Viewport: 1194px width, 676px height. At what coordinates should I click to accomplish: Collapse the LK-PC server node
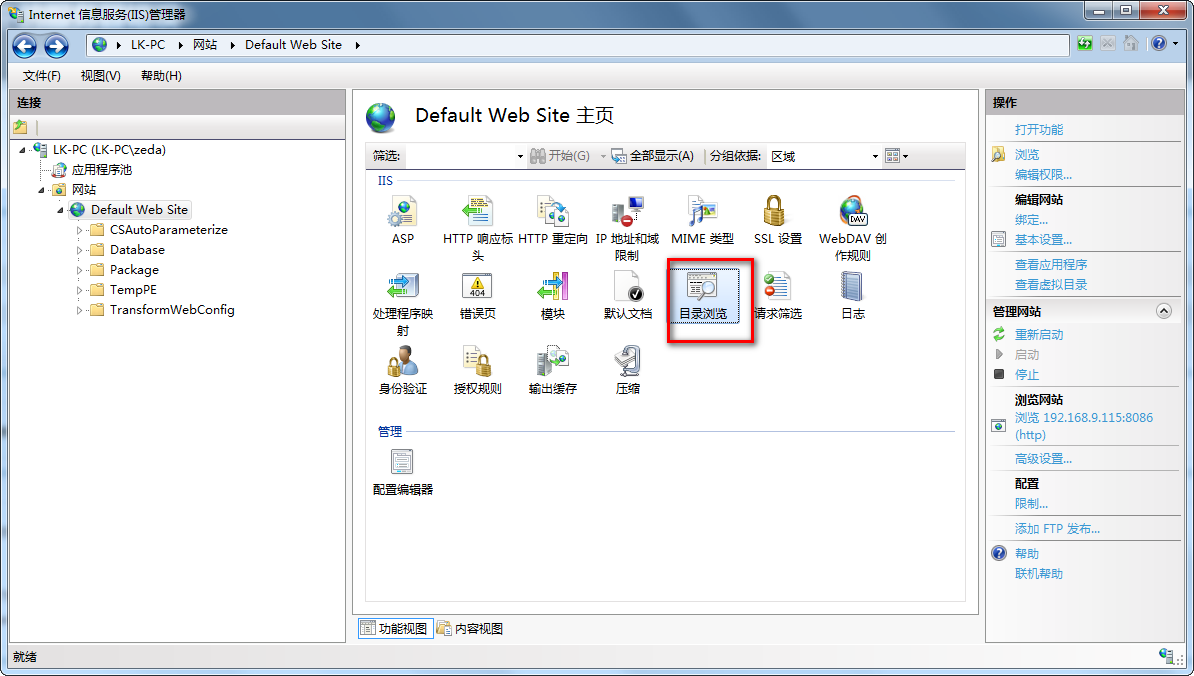coord(22,150)
